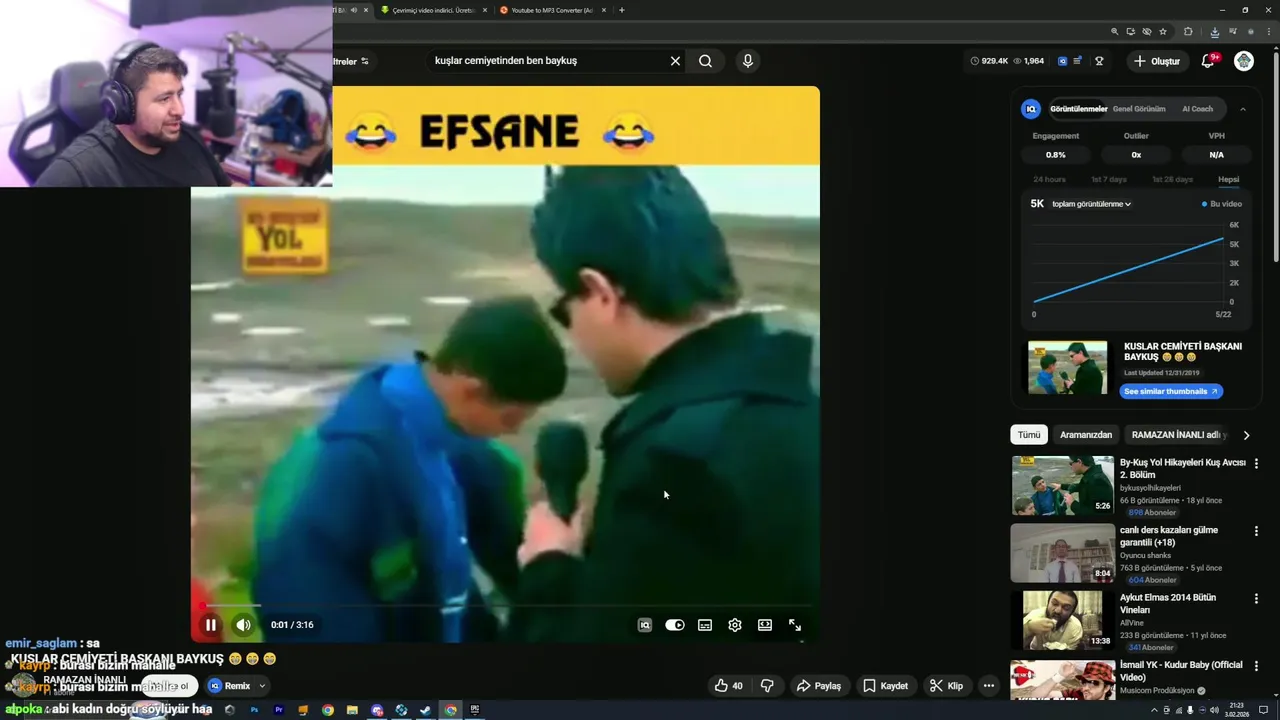Click the search magnifier button
The width and height of the screenshot is (1280, 720).
[706, 61]
